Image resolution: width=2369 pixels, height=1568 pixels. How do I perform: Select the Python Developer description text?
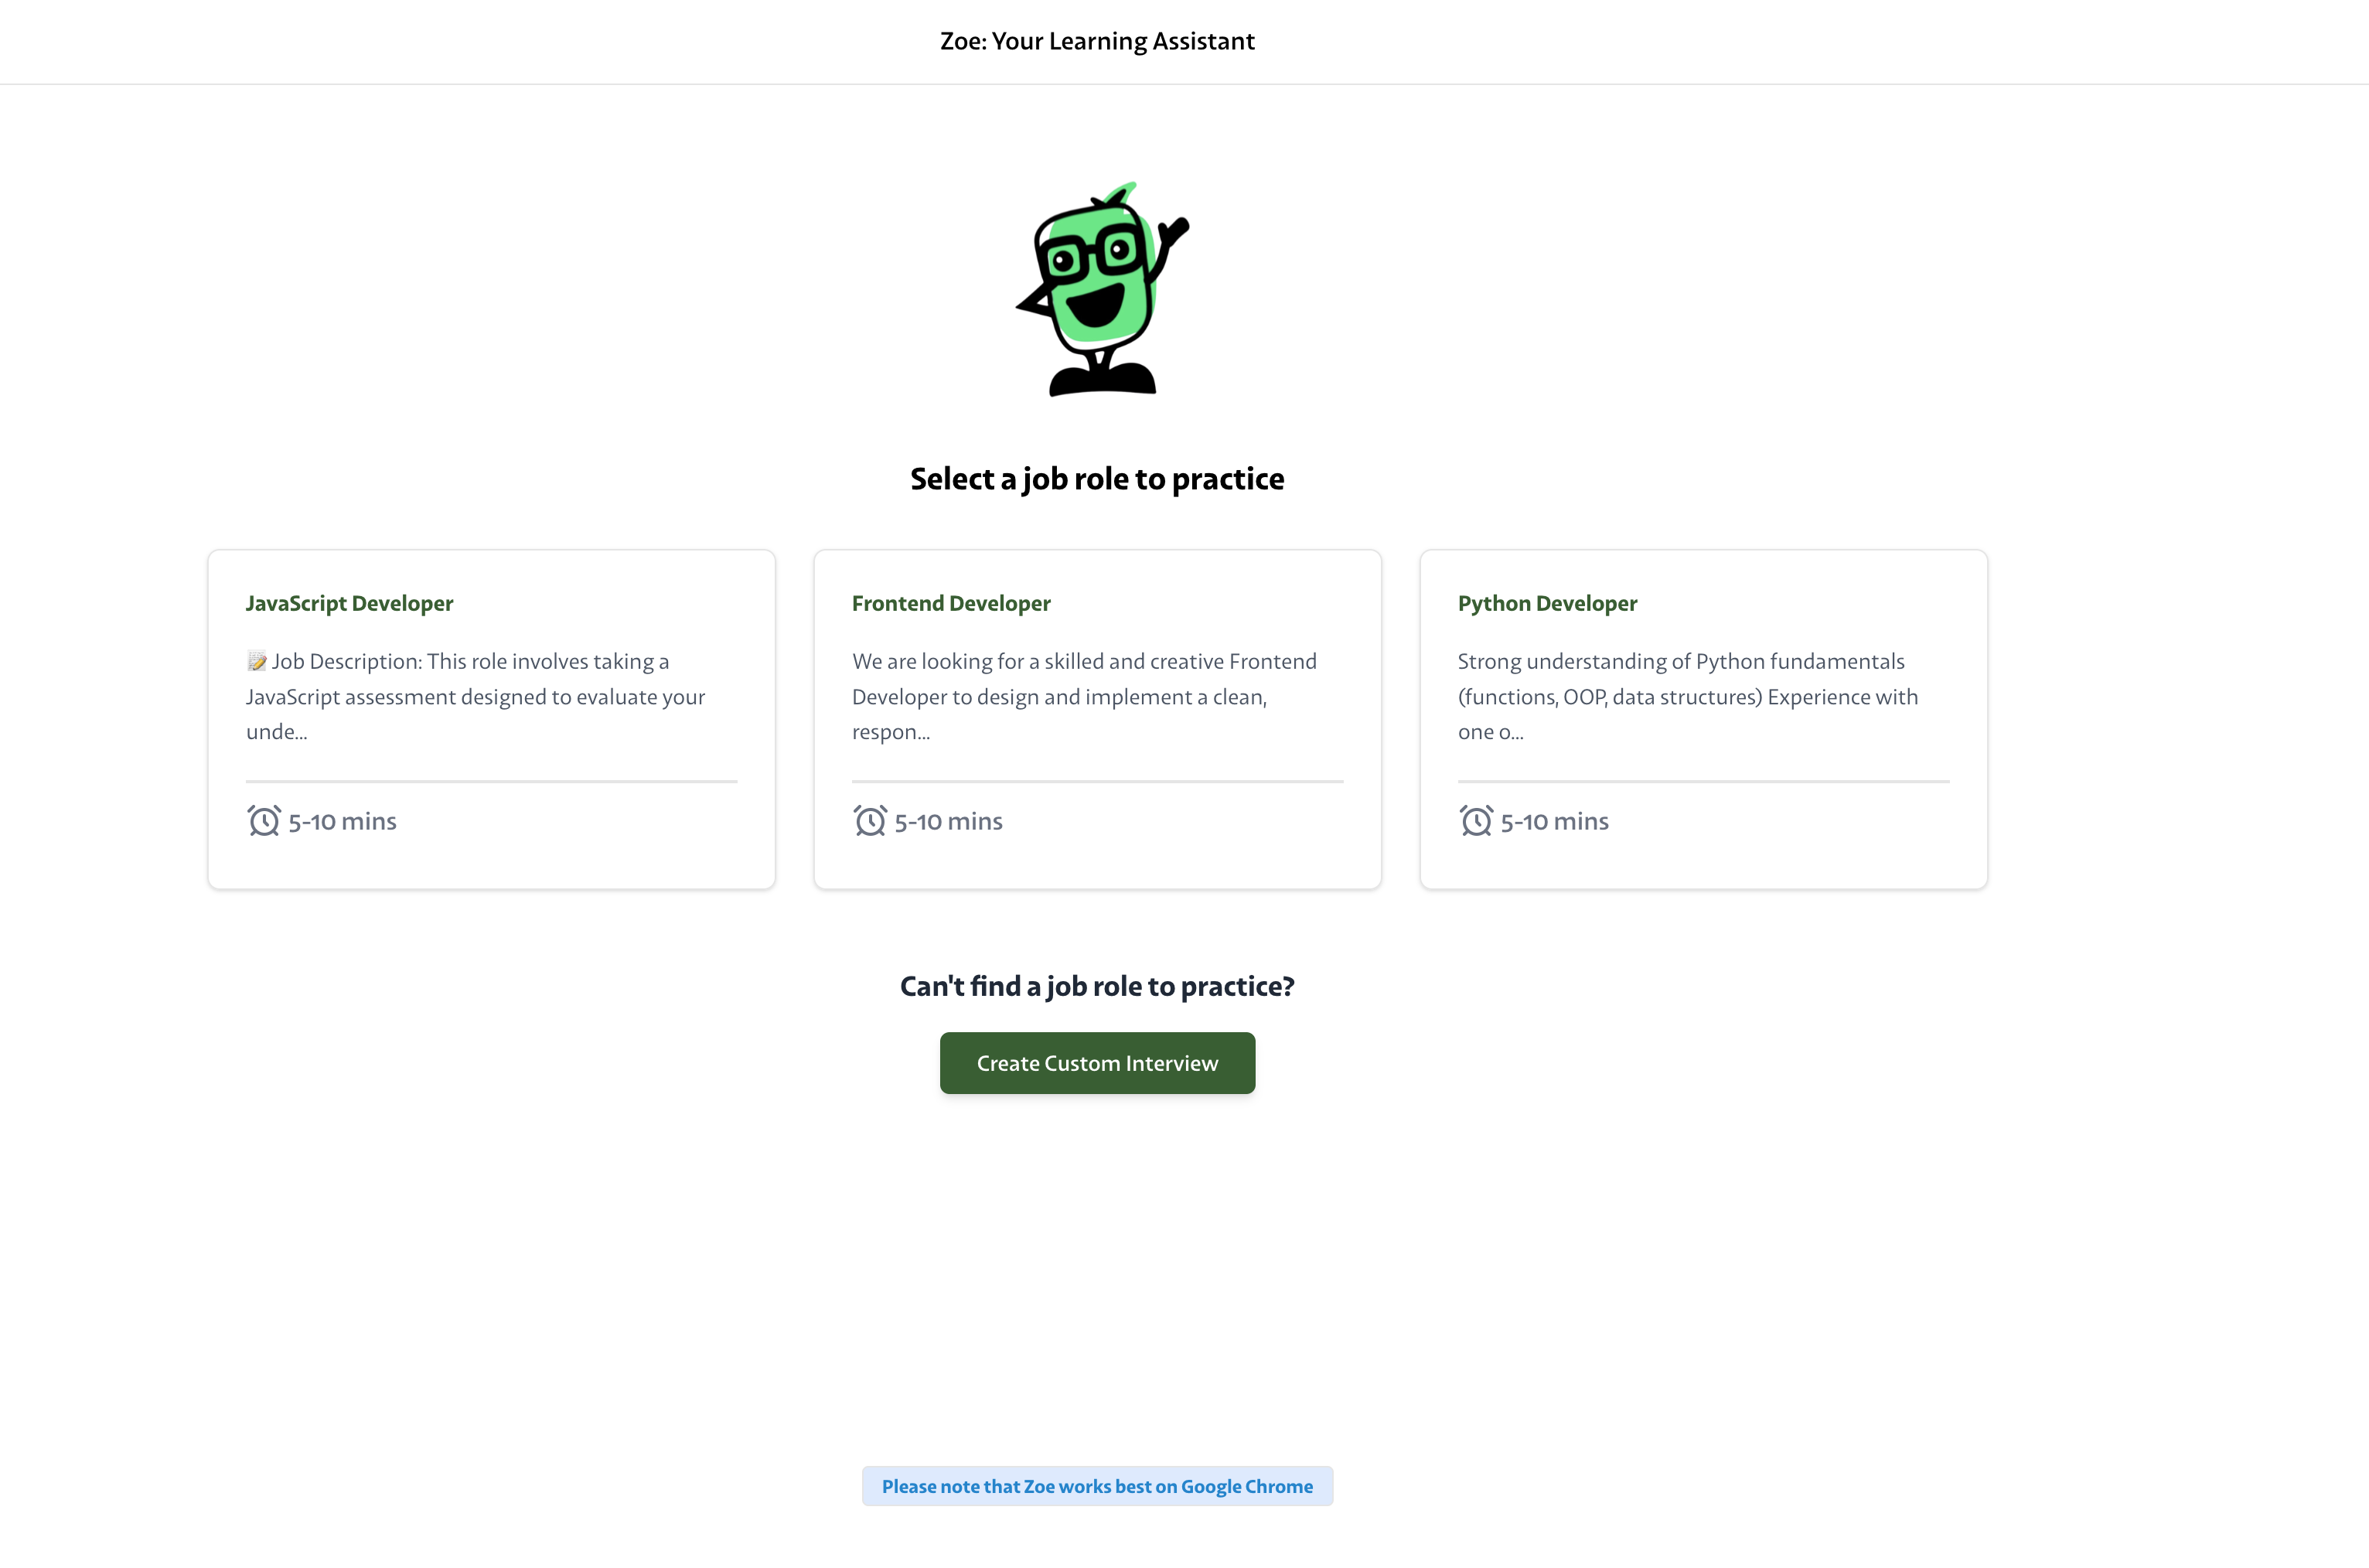[1688, 696]
